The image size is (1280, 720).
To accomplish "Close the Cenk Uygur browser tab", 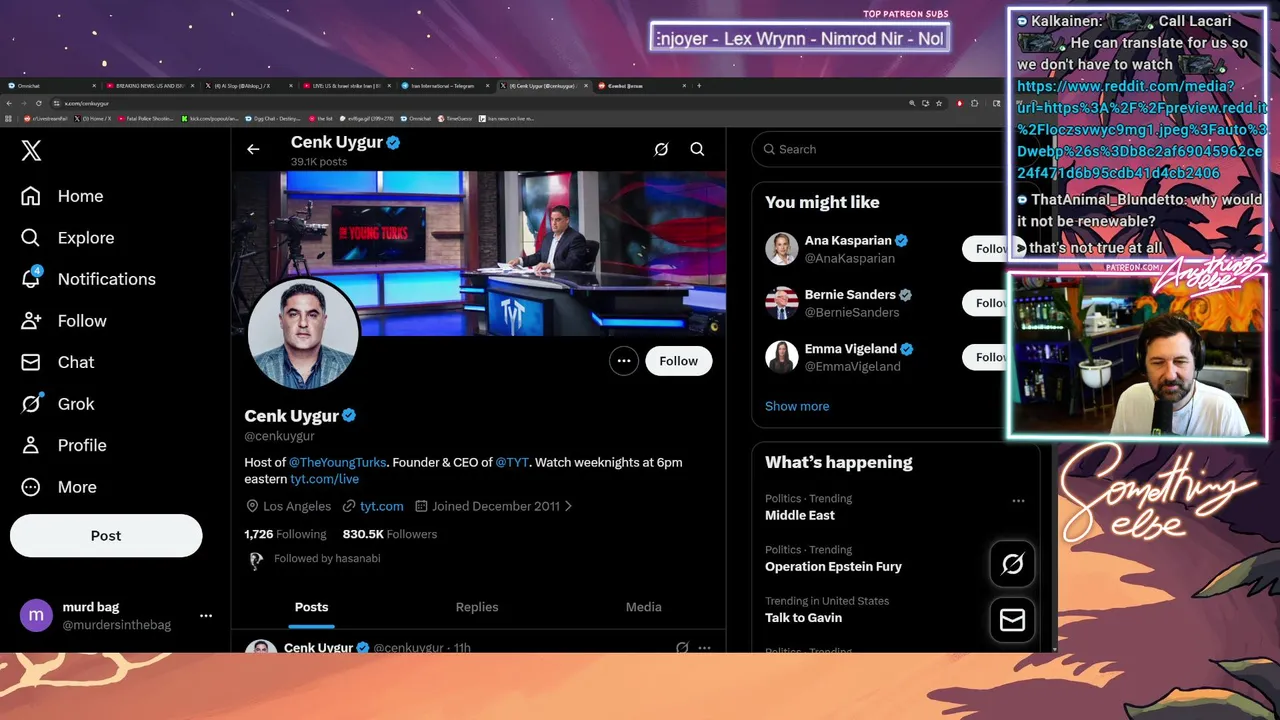I will (x=586, y=86).
